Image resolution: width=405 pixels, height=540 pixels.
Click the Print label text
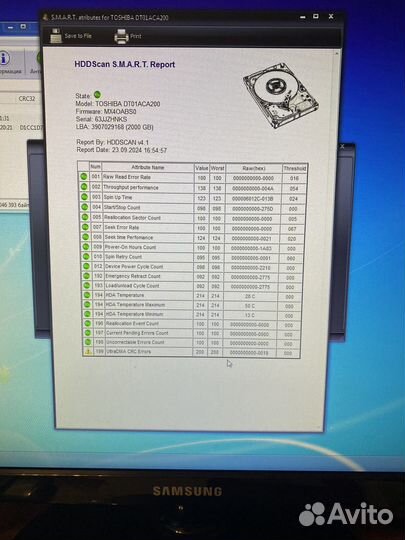[x=136, y=36]
